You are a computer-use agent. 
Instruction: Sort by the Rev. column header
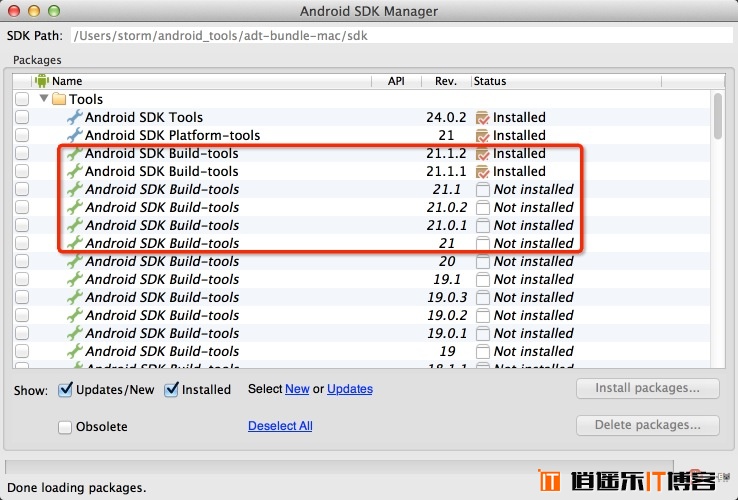(446, 81)
